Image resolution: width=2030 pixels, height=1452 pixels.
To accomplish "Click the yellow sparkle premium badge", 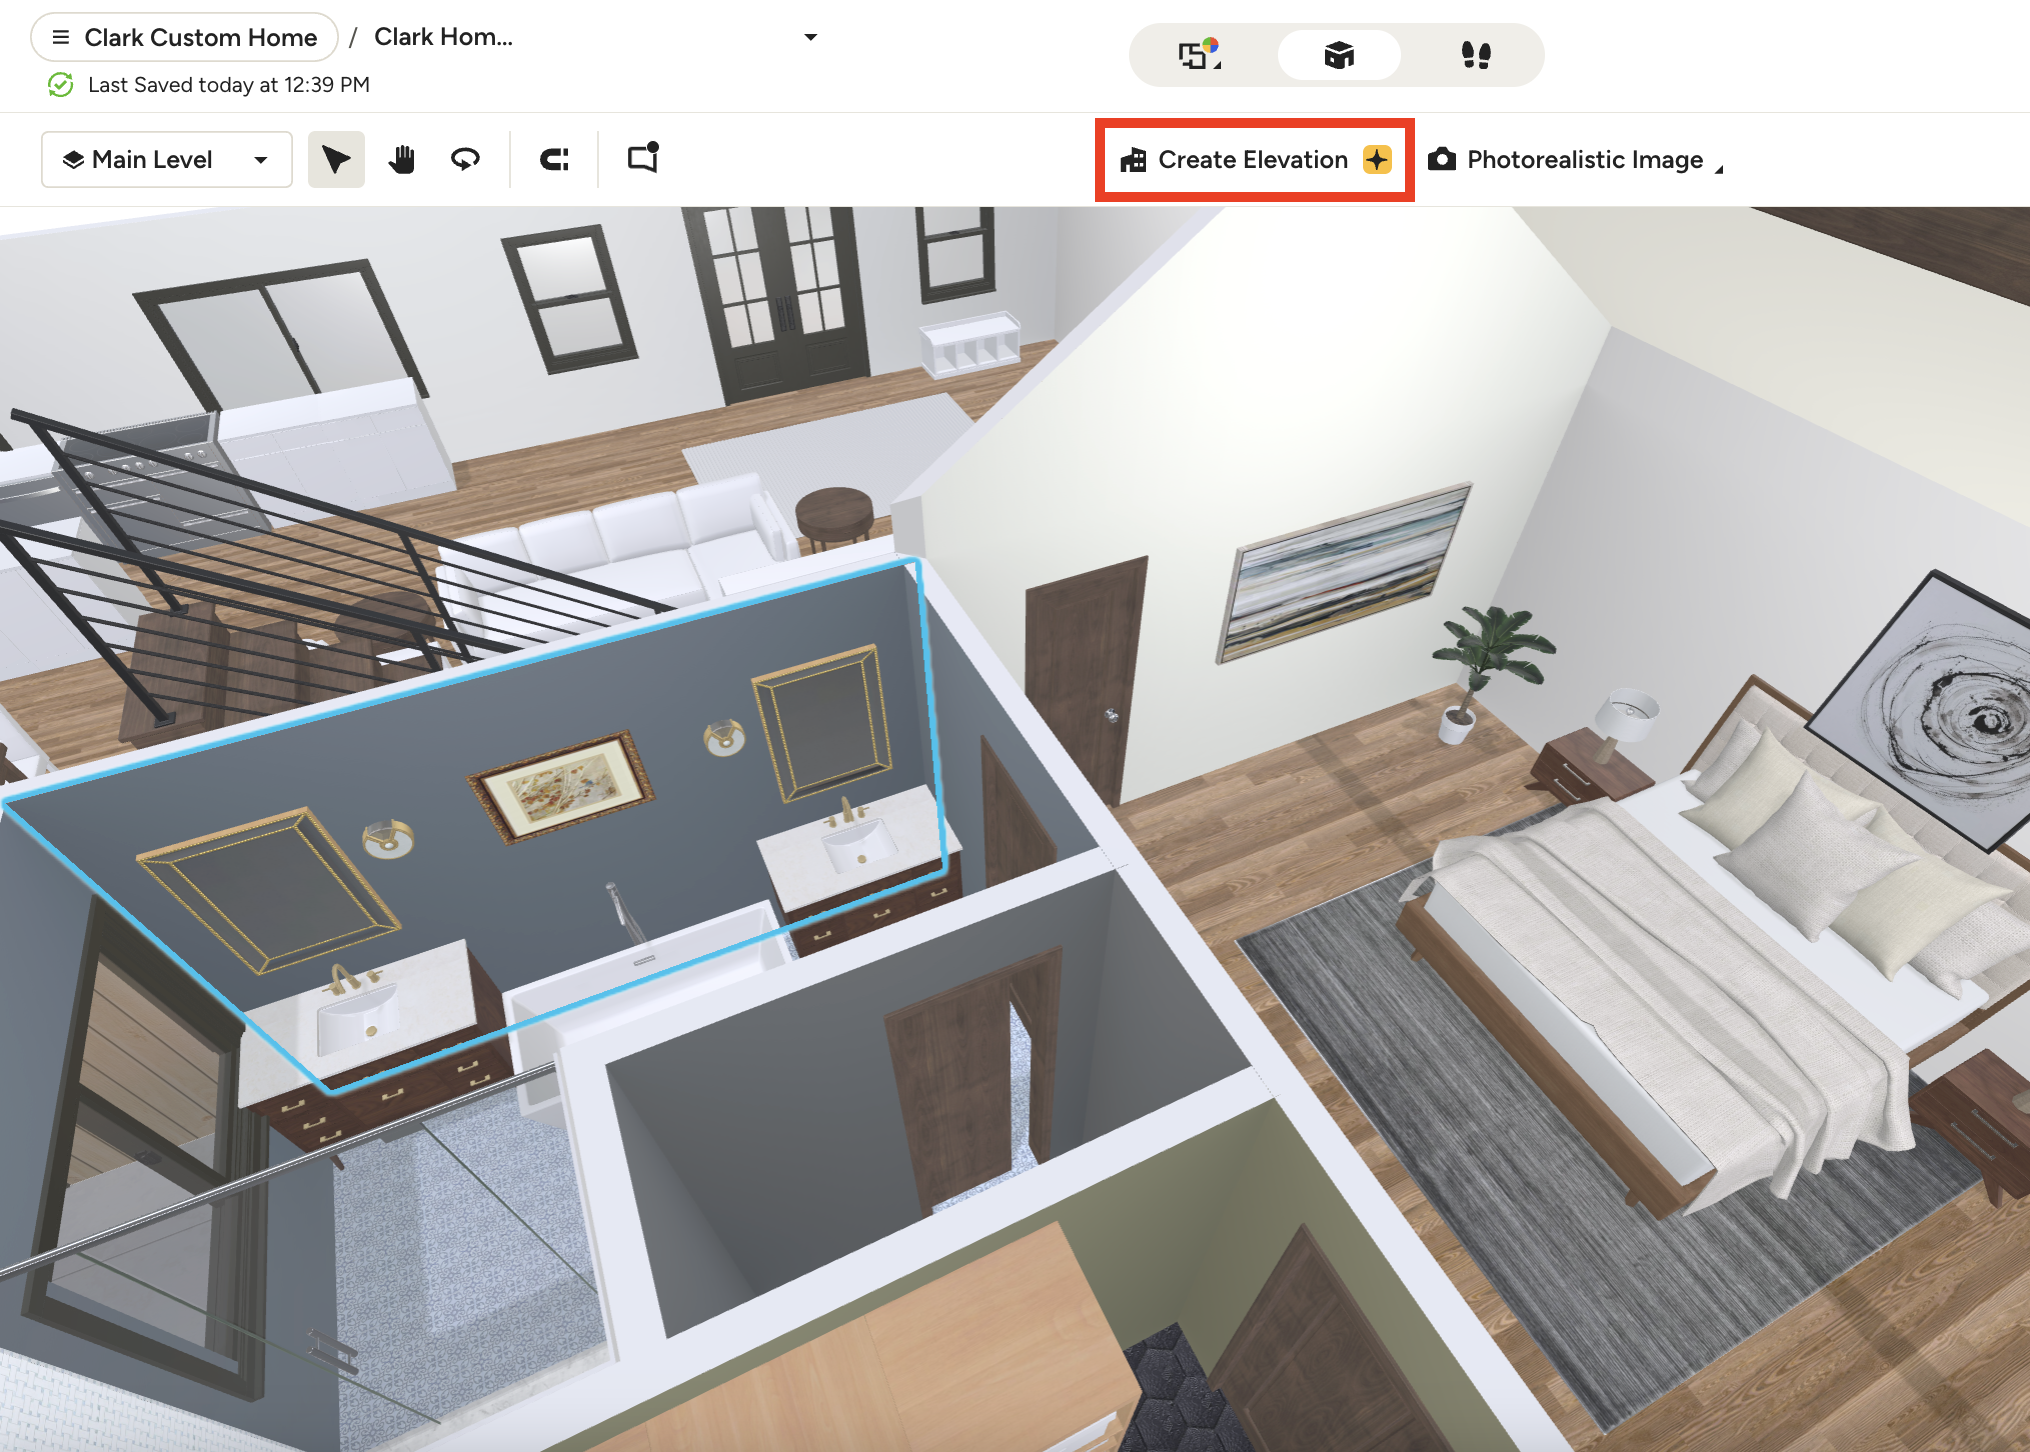I will [x=1377, y=160].
